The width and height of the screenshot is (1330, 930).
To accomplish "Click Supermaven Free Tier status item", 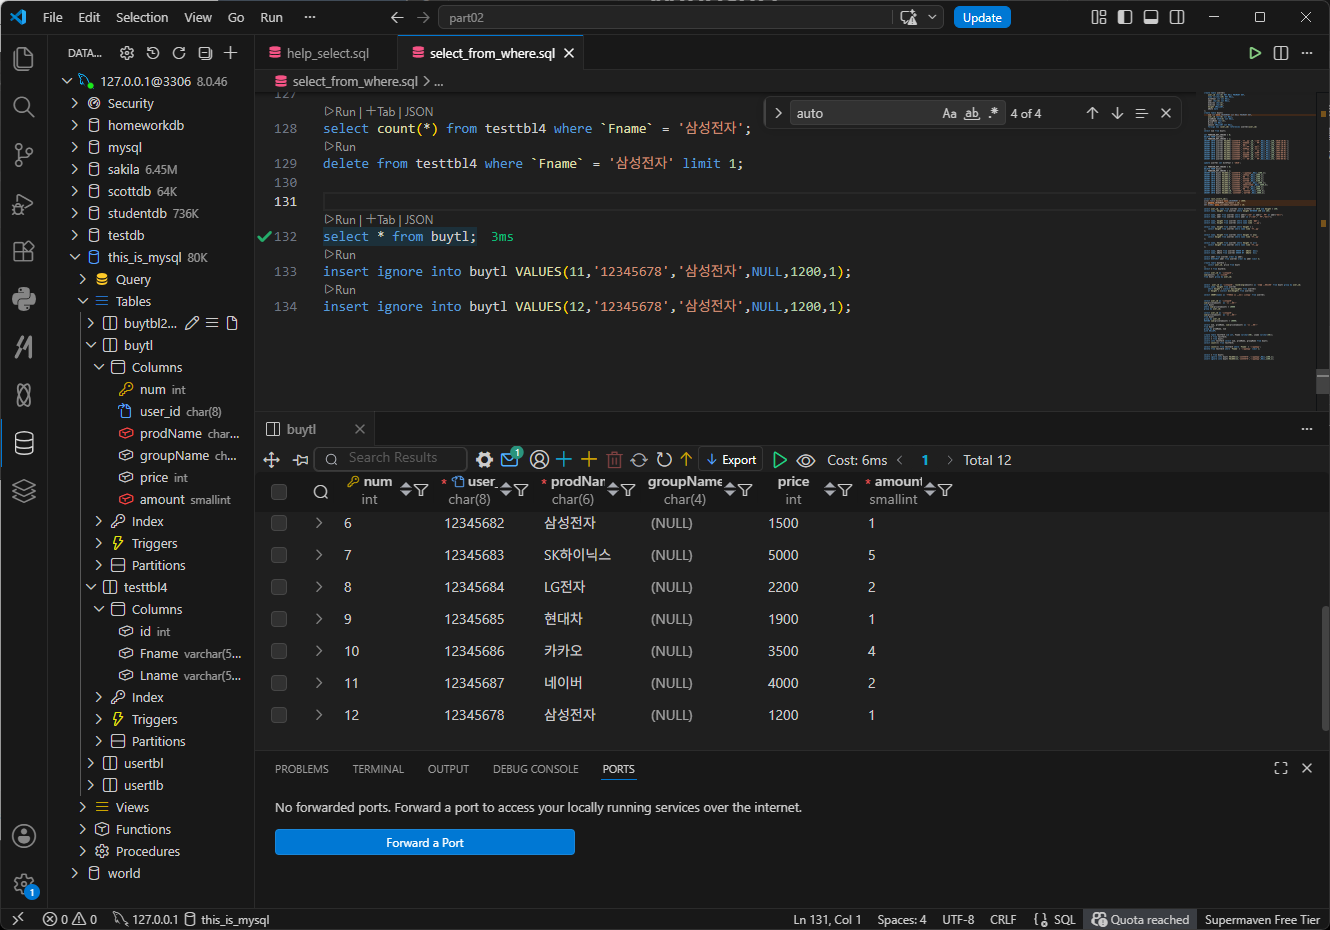I will tap(1262, 919).
